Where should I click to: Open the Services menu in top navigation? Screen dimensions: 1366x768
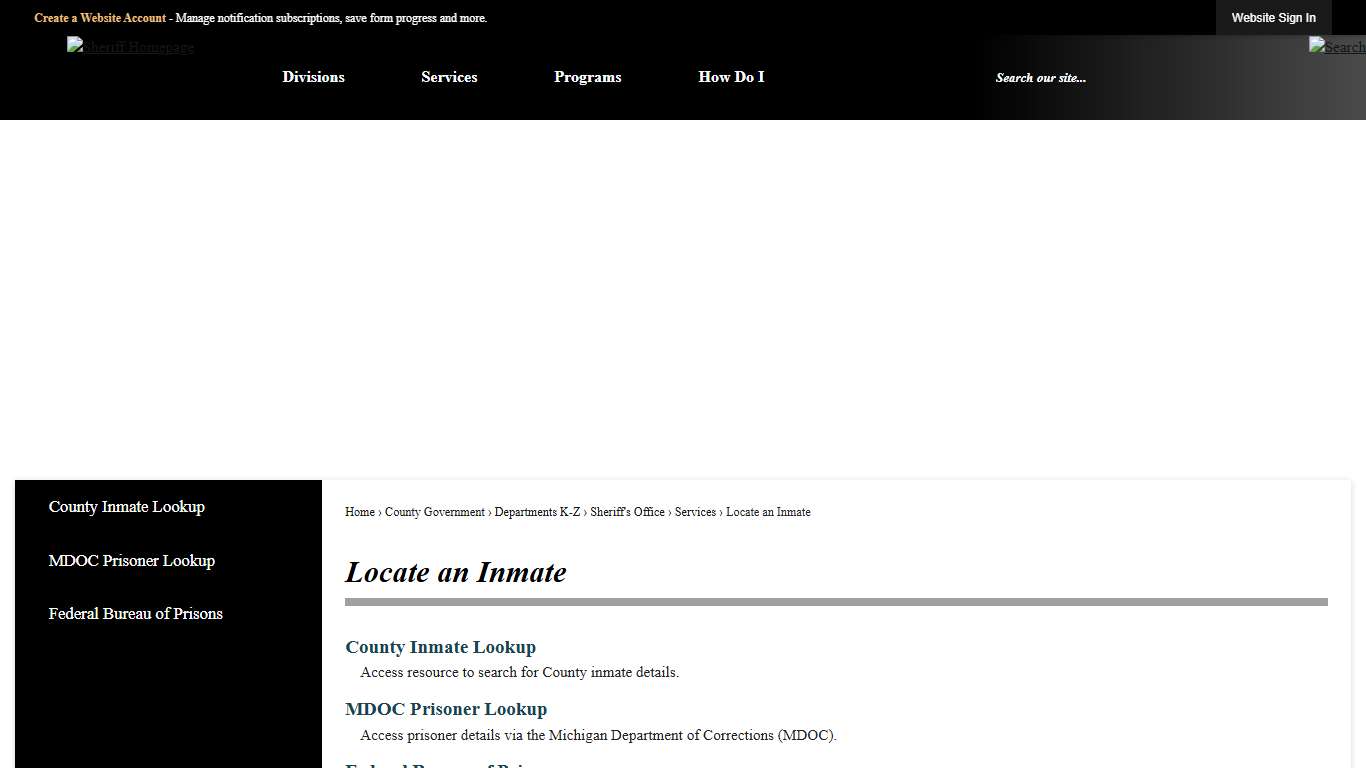449,77
